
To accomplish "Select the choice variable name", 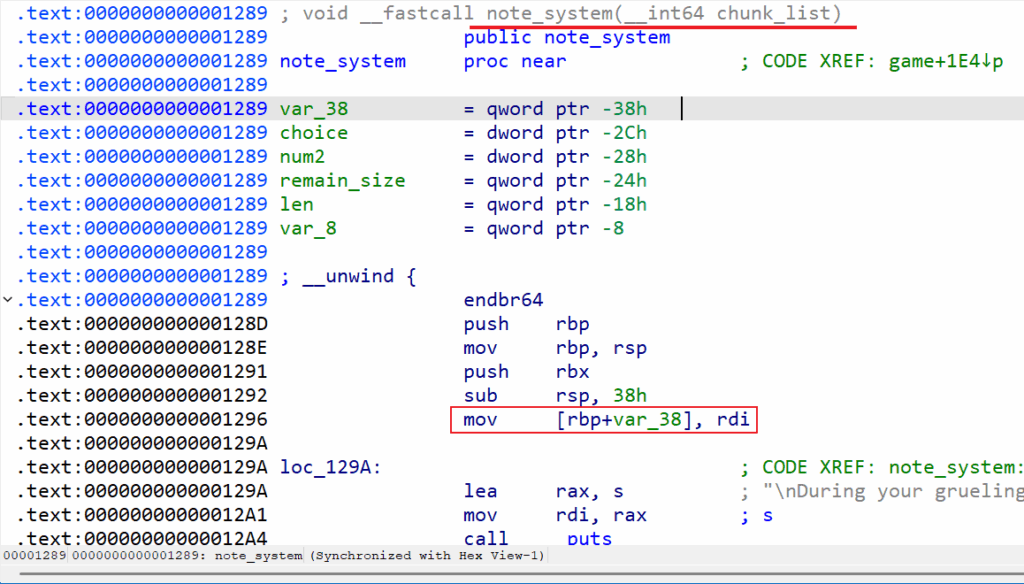I will tap(314, 133).
